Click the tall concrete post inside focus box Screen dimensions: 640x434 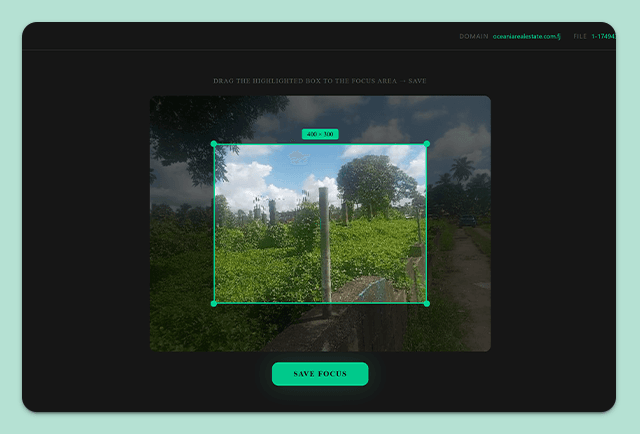tap(325, 245)
